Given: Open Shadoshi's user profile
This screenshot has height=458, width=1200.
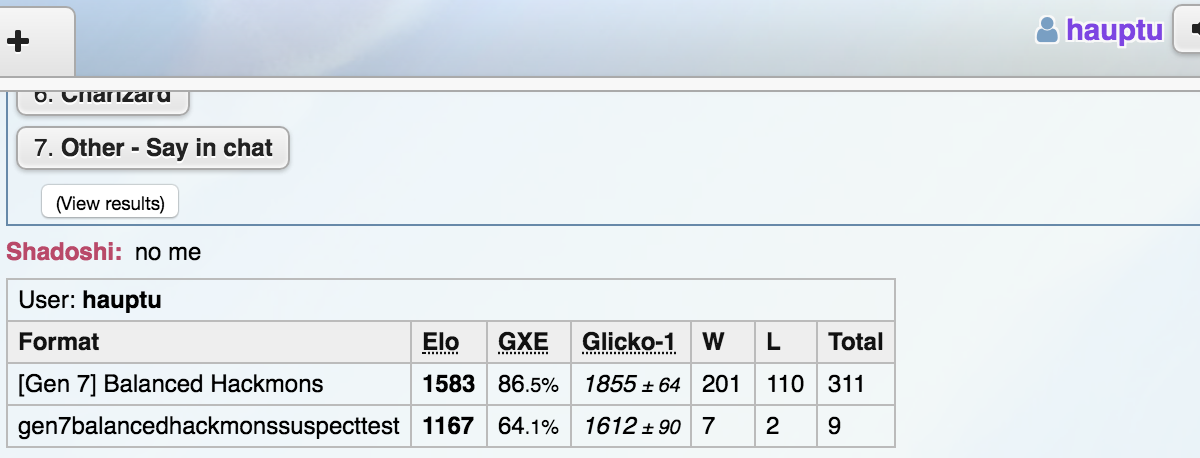Looking at the screenshot, I should (x=65, y=252).
